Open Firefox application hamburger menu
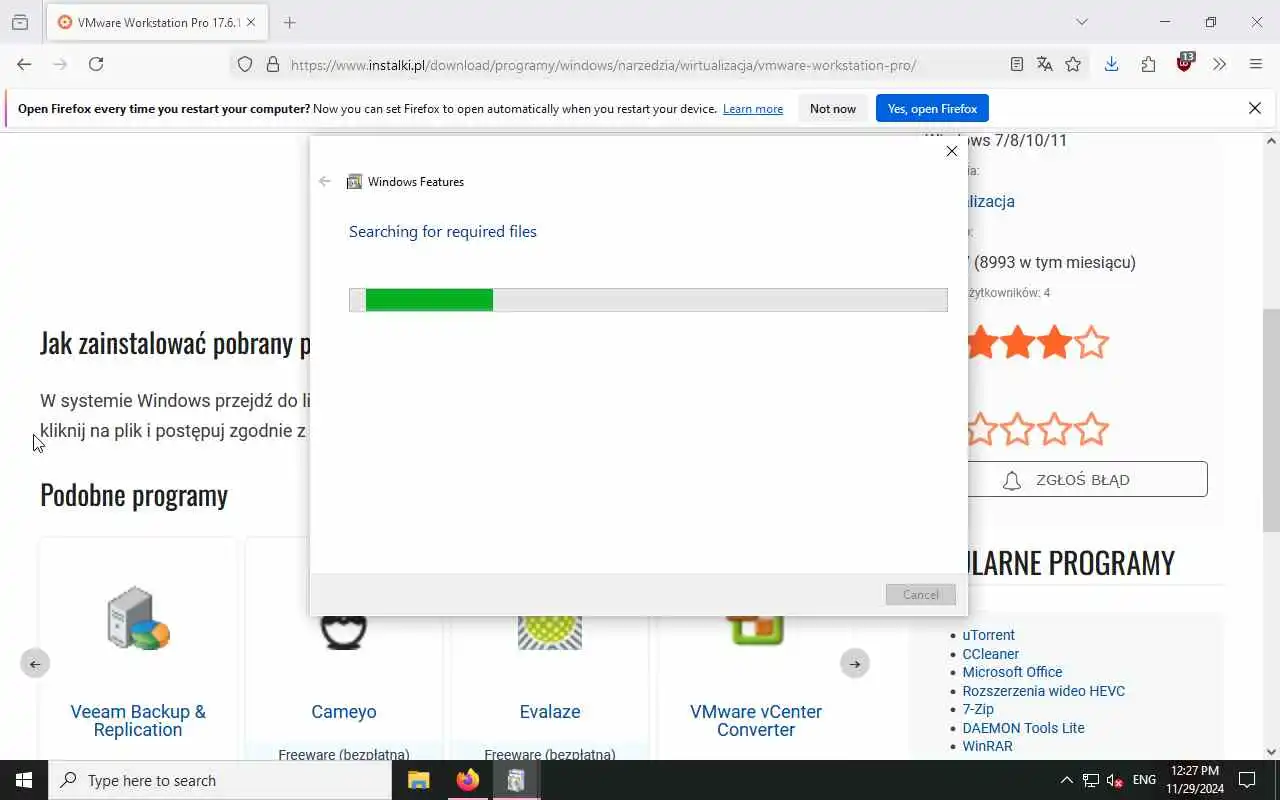The image size is (1280, 800). [x=1256, y=64]
